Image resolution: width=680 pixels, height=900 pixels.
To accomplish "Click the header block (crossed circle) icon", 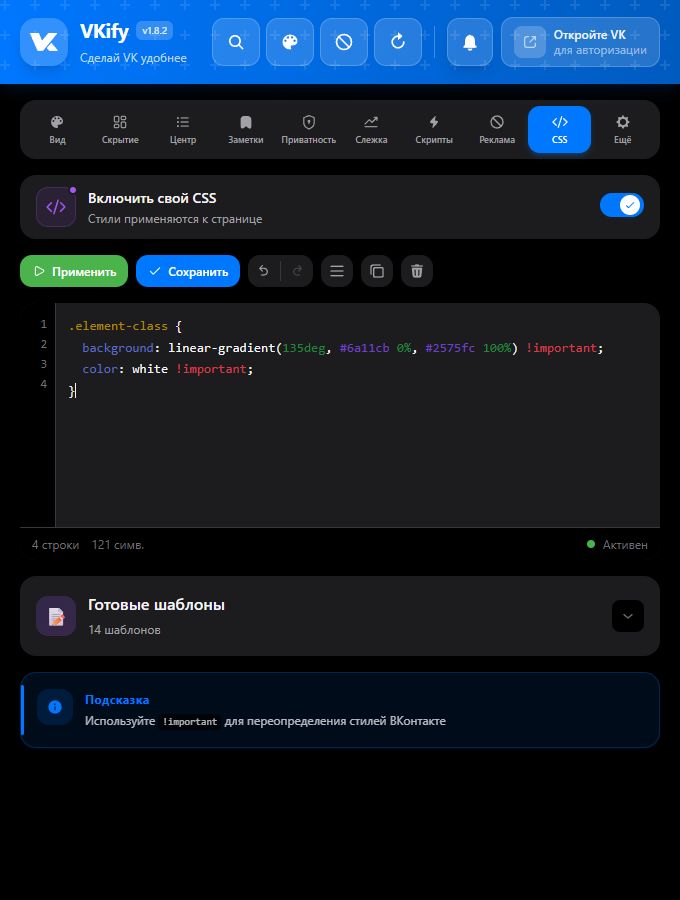I will click(344, 42).
